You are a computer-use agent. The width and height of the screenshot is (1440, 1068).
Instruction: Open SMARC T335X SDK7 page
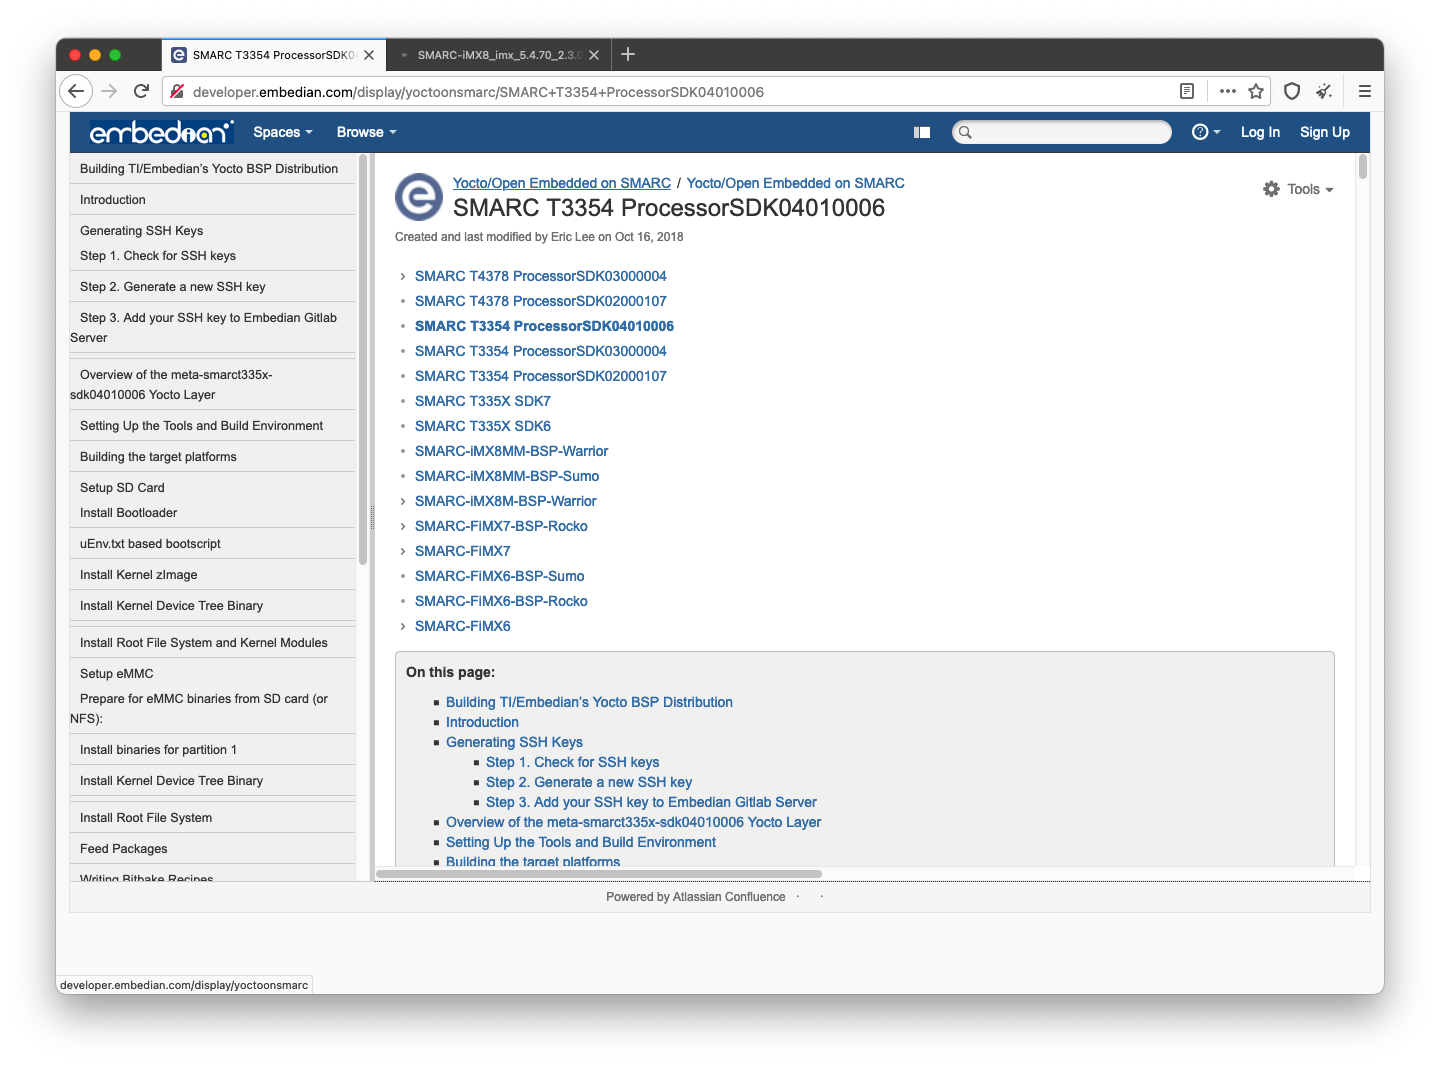click(483, 401)
